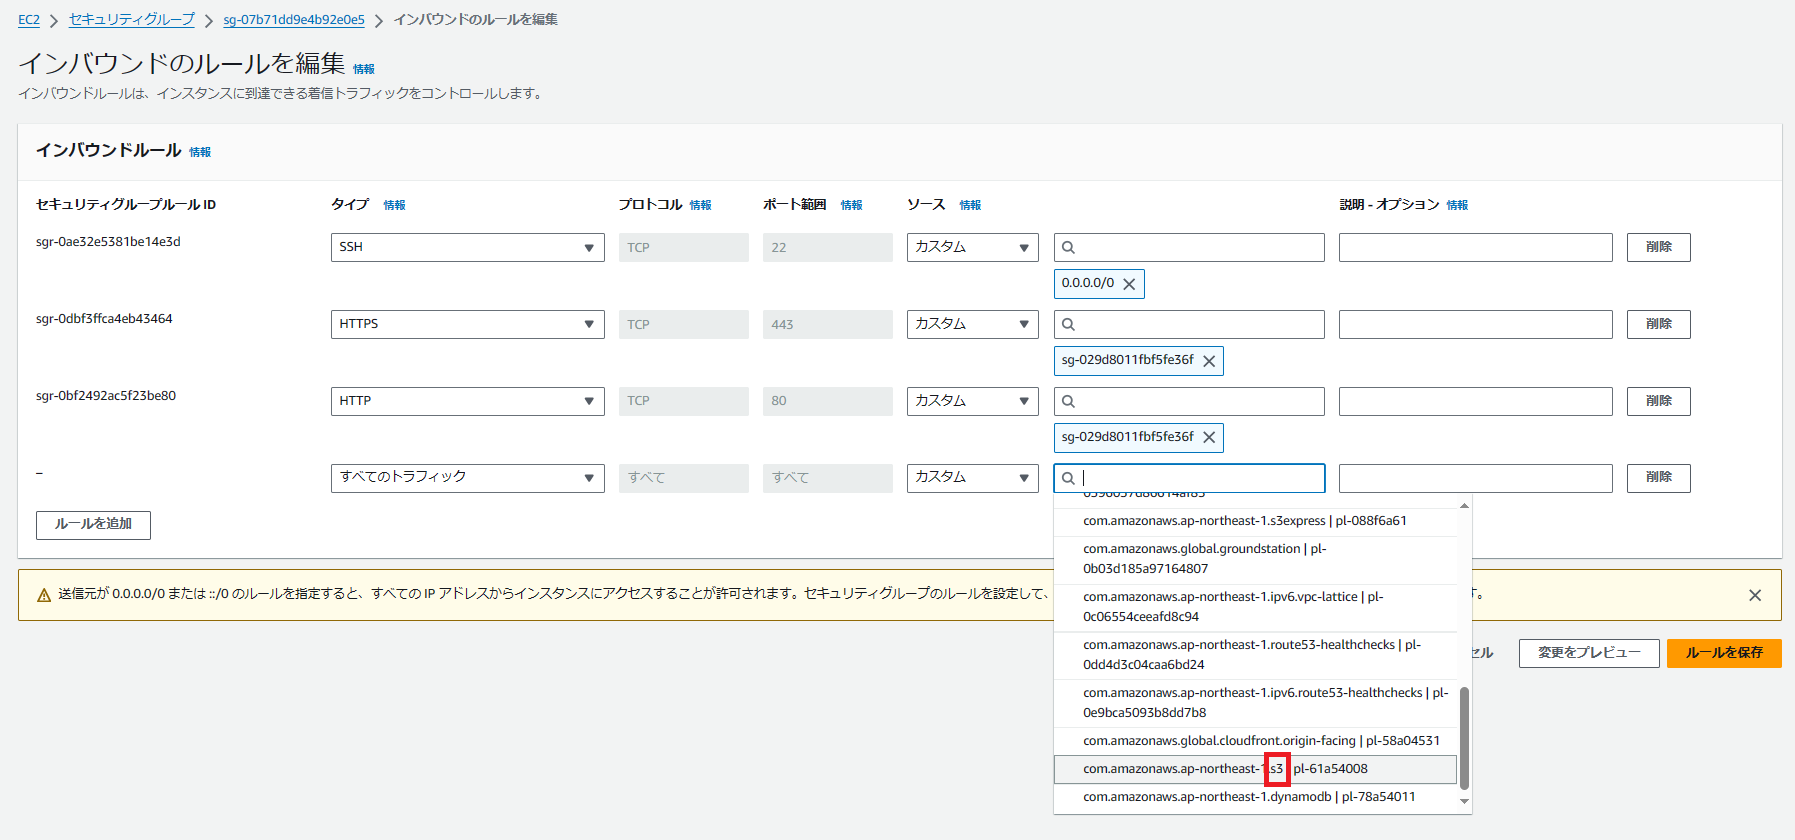Click rule ID sgr-0dbf3ffca4eb43464 text
This screenshot has height=840, width=1795.
(104, 319)
